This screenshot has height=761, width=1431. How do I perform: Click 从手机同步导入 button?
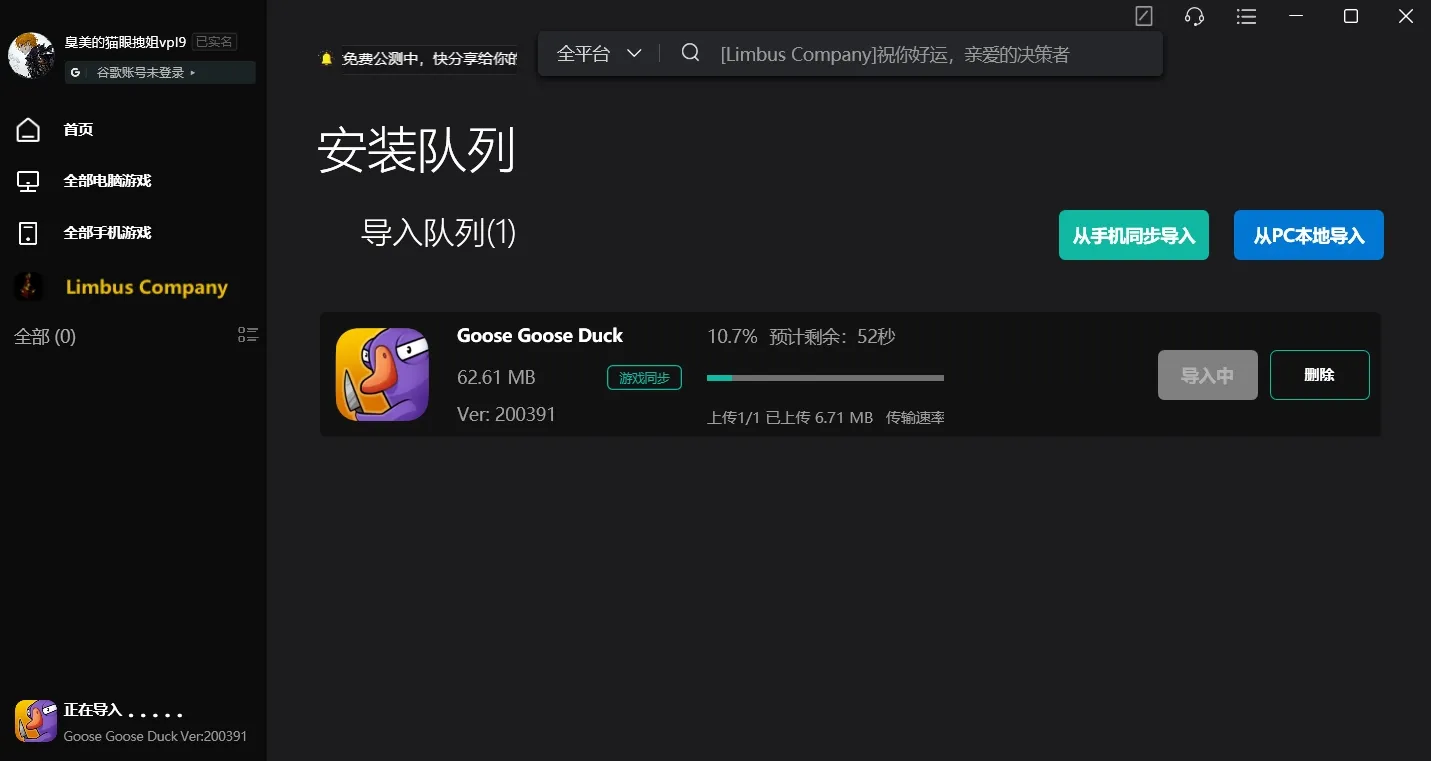pyautogui.click(x=1134, y=235)
